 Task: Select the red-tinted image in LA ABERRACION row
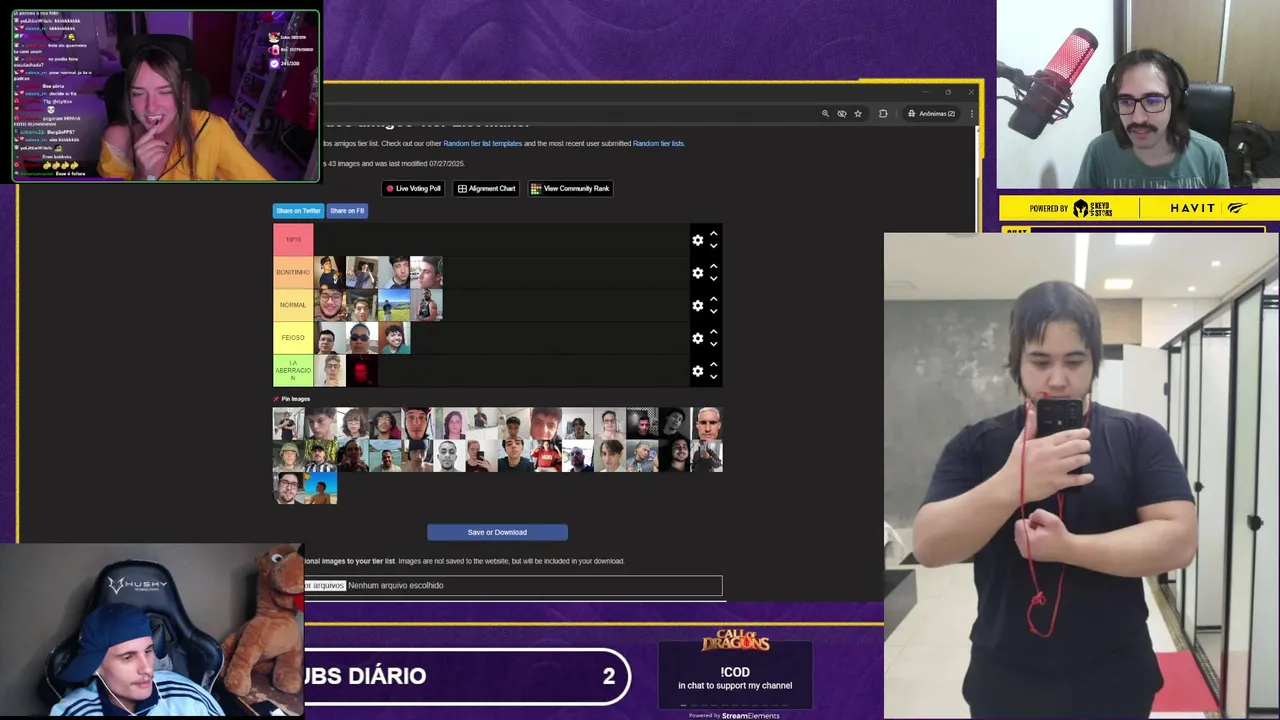point(362,371)
